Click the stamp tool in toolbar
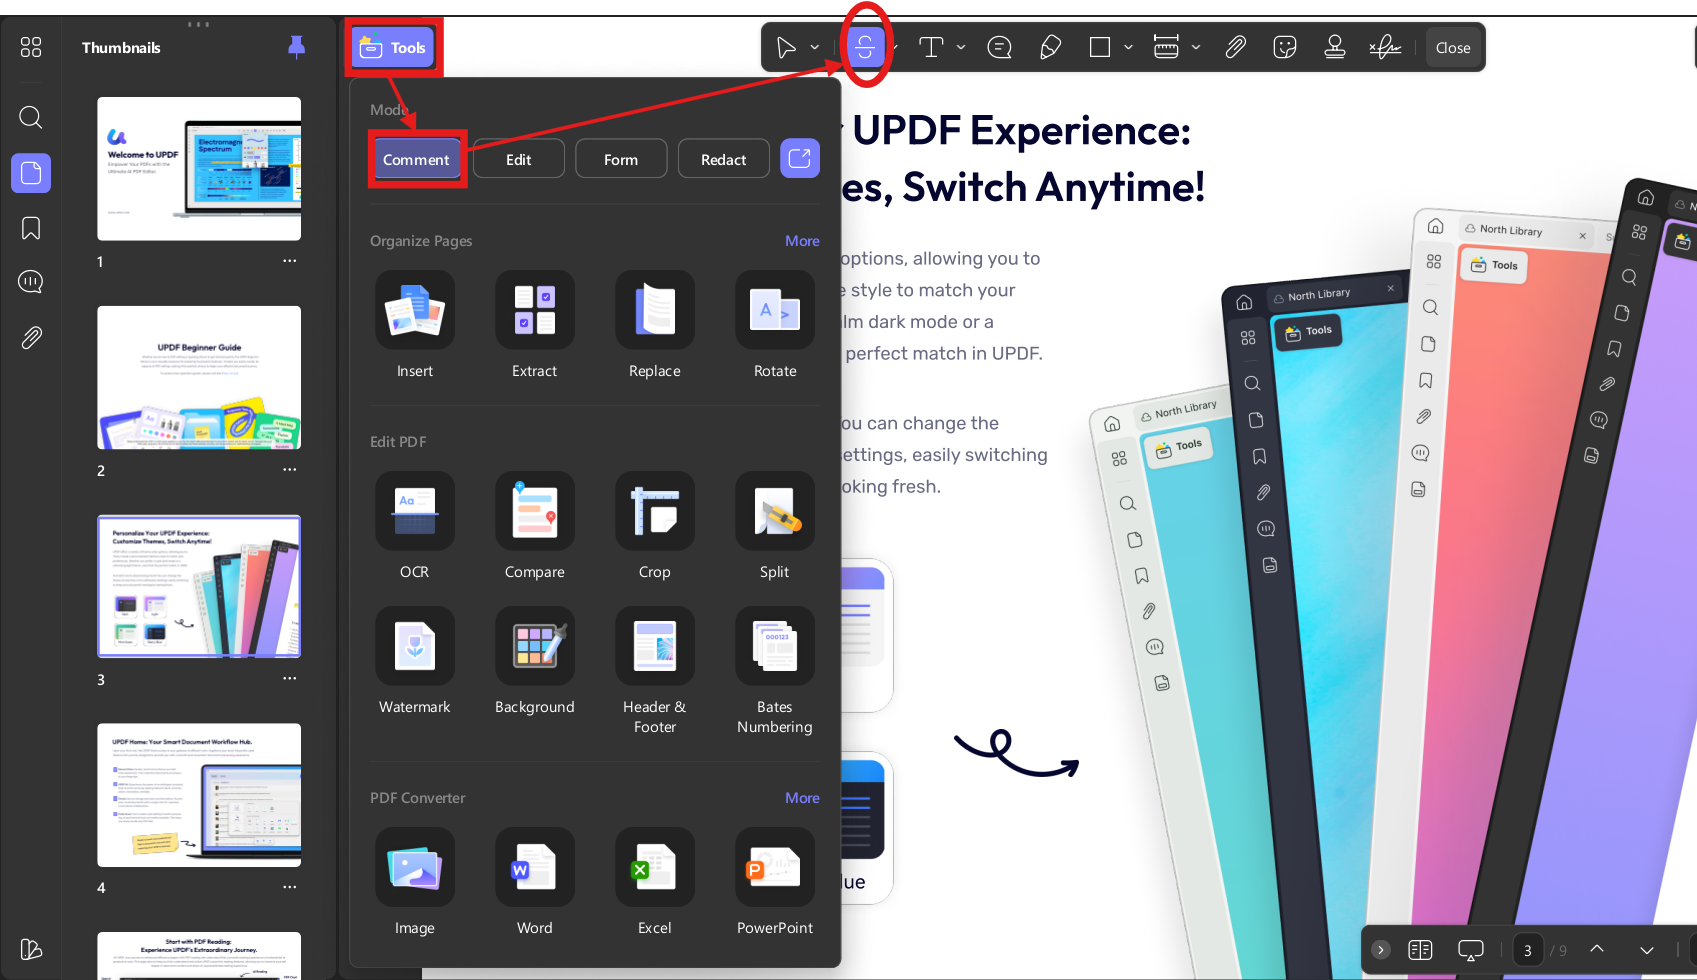The width and height of the screenshot is (1697, 980). pos(1334,47)
